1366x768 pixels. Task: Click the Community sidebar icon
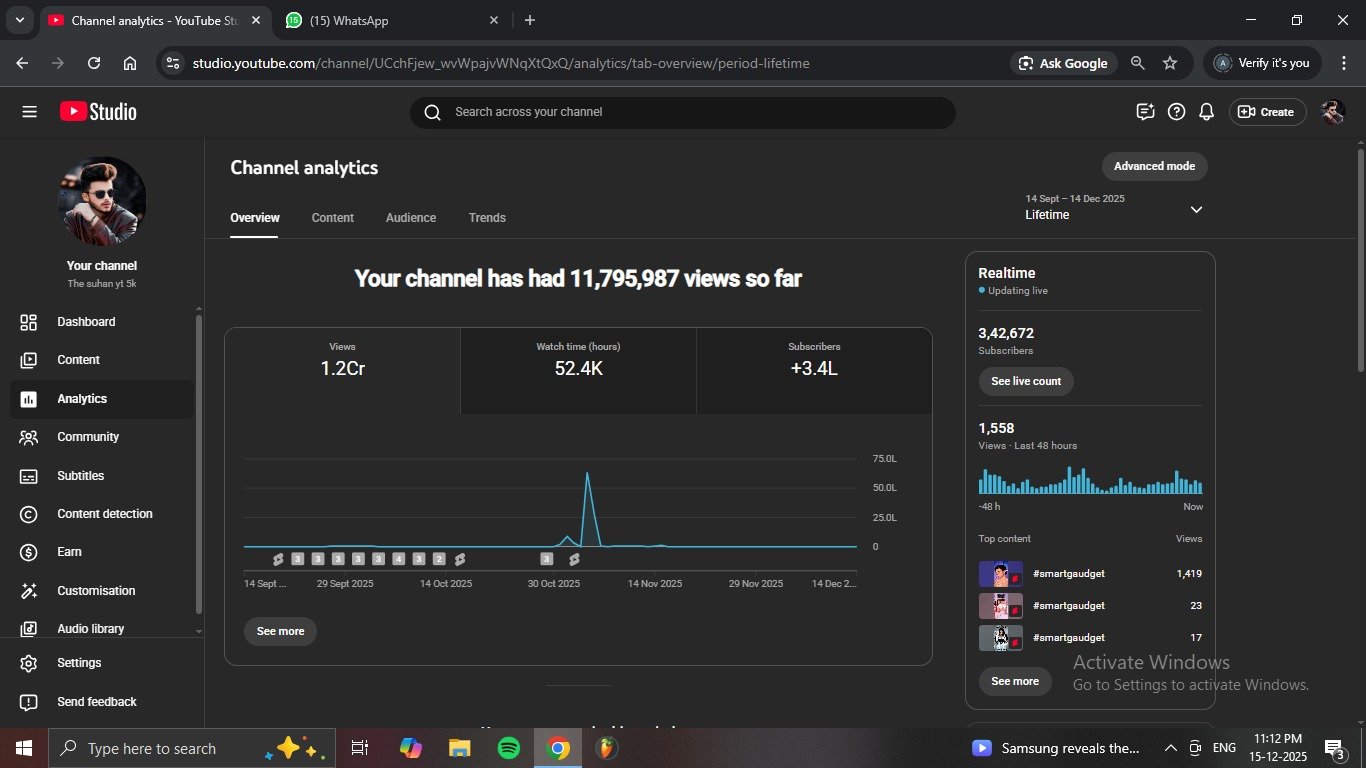[29, 437]
